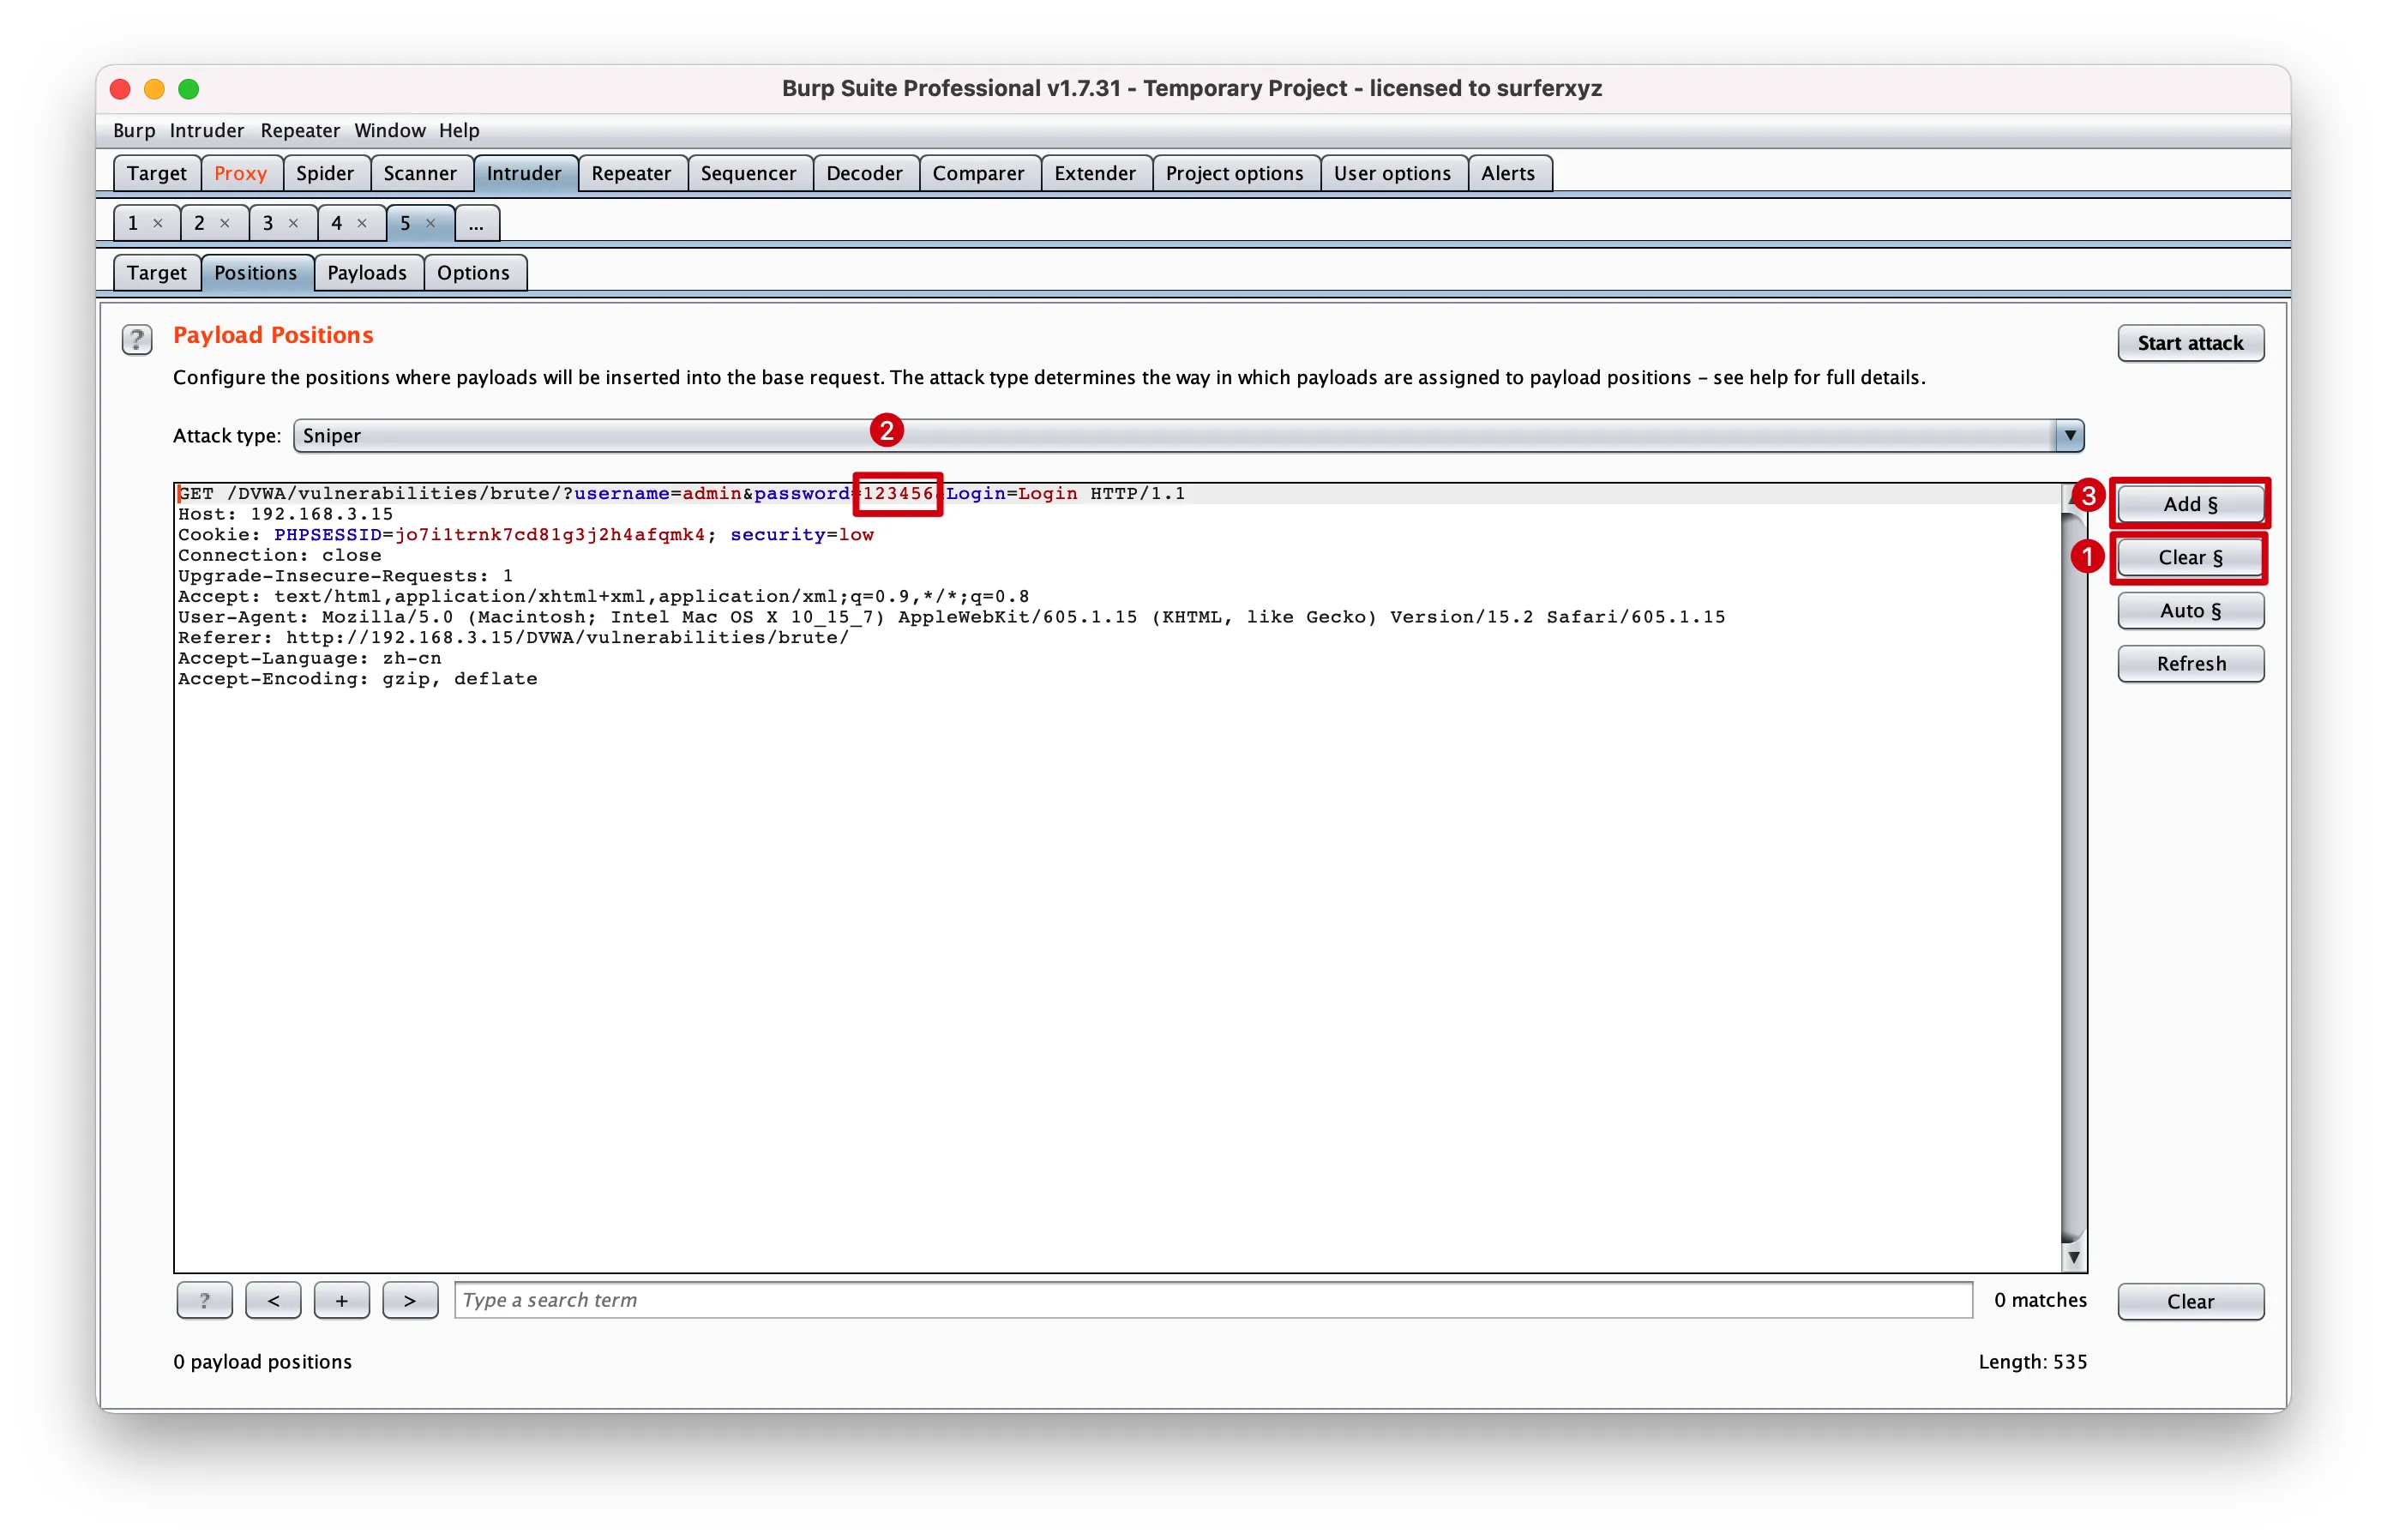The height and width of the screenshot is (1540, 2387).
Task: Switch to the Proxy tab
Action: tap(241, 174)
